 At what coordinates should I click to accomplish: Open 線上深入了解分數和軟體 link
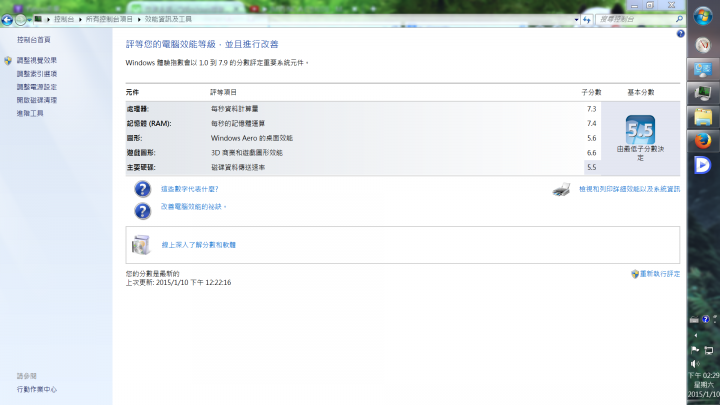(x=198, y=245)
